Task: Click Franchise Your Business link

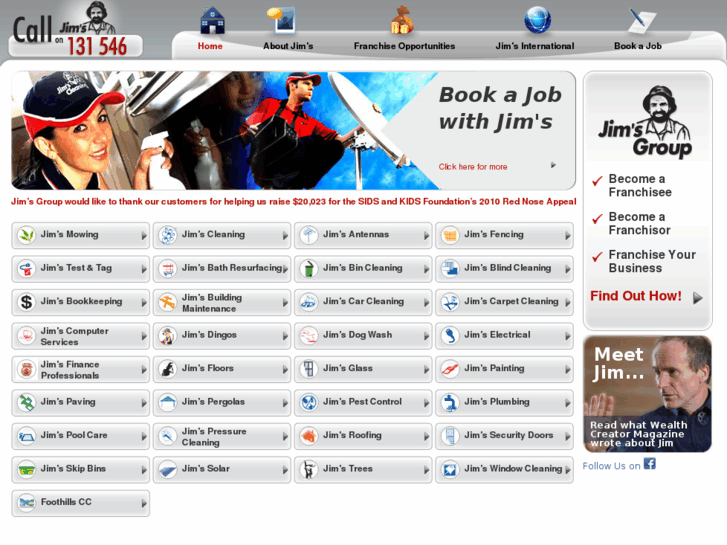Action: click(652, 262)
